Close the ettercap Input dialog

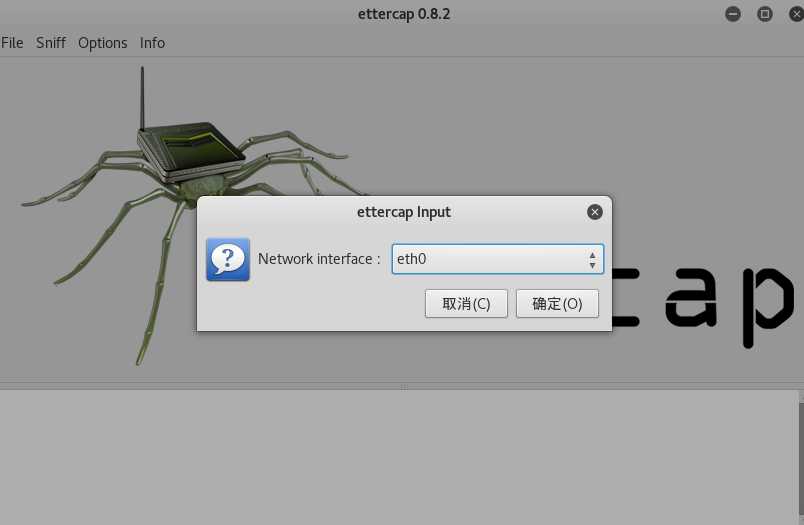coord(594,212)
